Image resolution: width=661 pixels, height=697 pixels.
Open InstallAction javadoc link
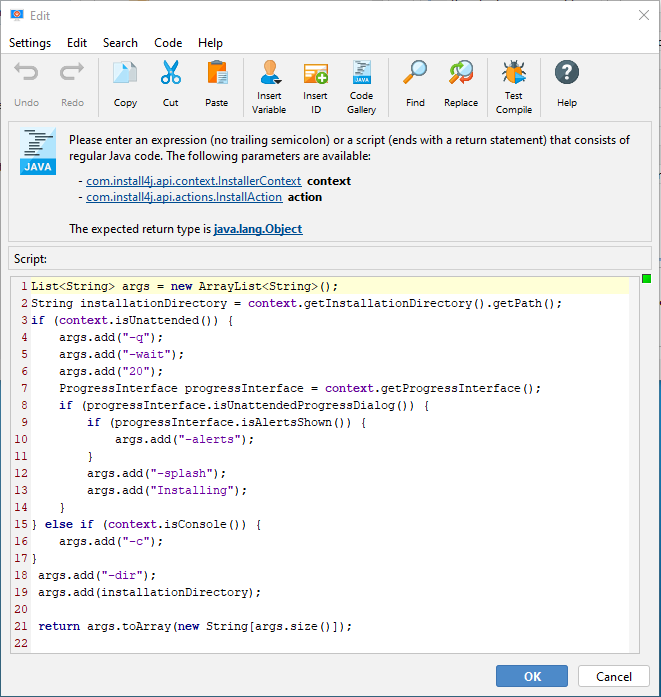[184, 197]
